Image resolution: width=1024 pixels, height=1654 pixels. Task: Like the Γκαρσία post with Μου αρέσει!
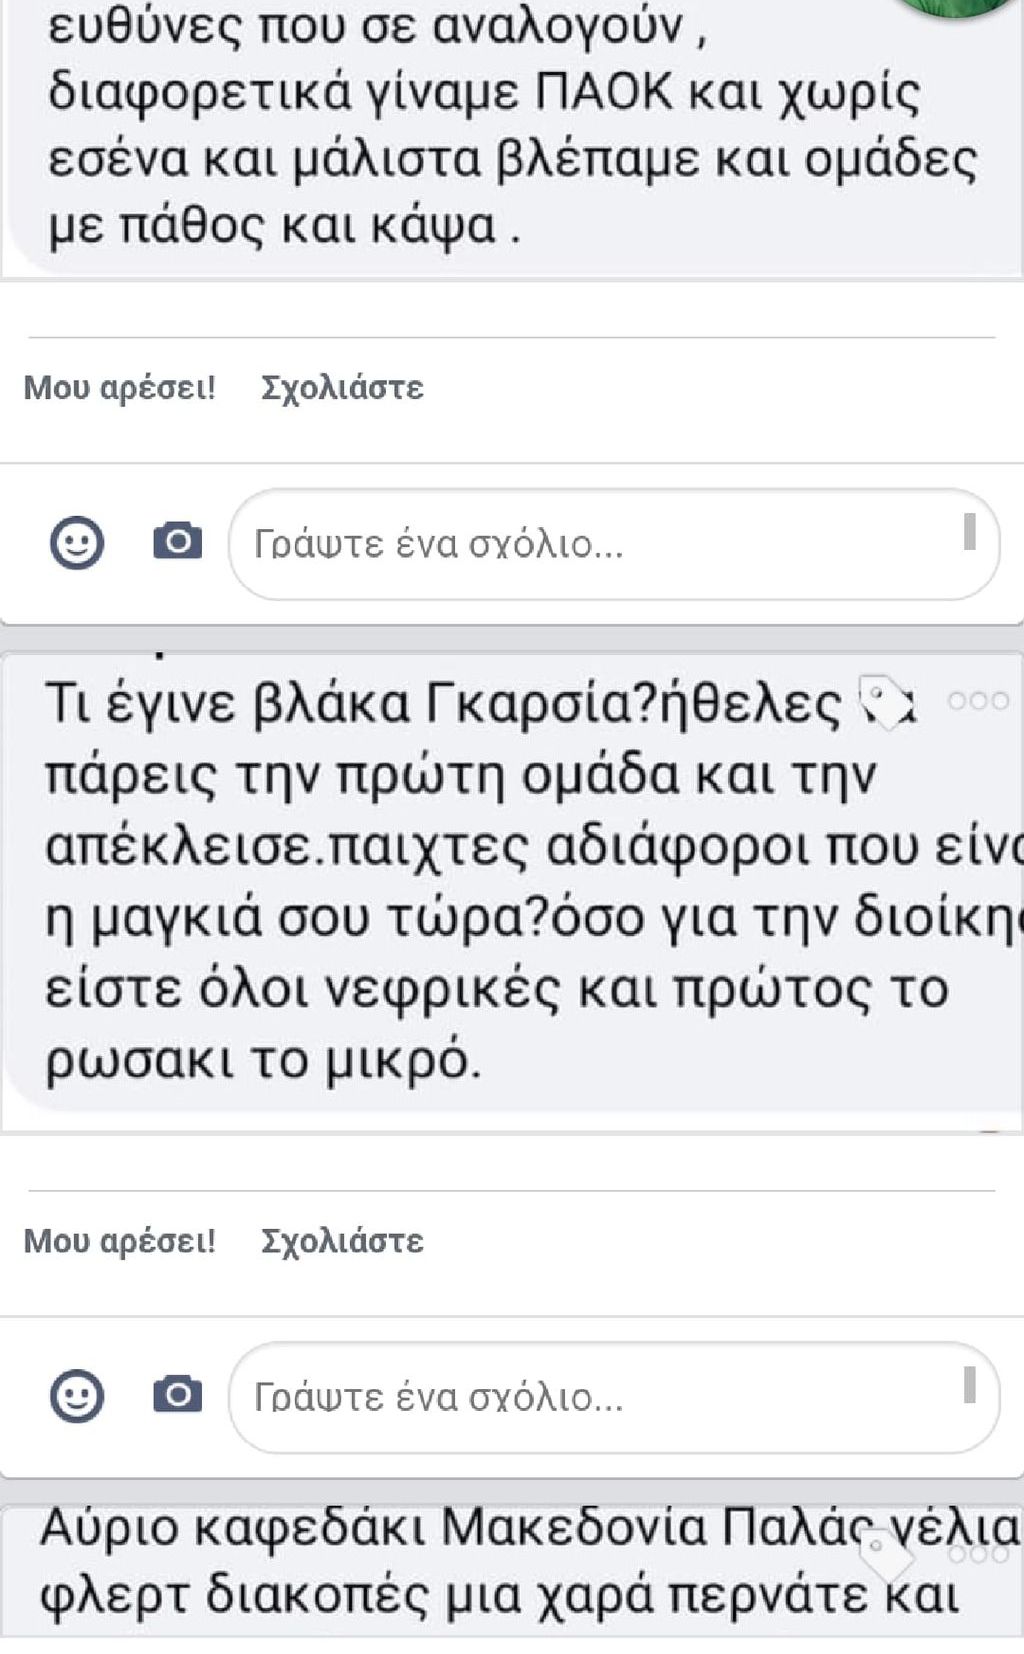coord(120,1241)
